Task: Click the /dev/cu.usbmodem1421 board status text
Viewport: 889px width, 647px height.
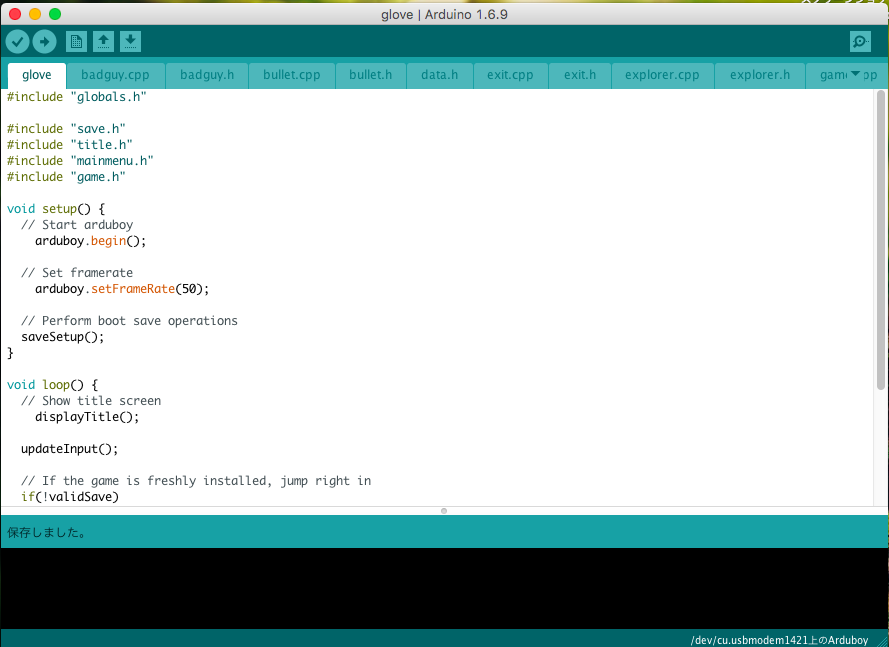Action: [x=779, y=640]
